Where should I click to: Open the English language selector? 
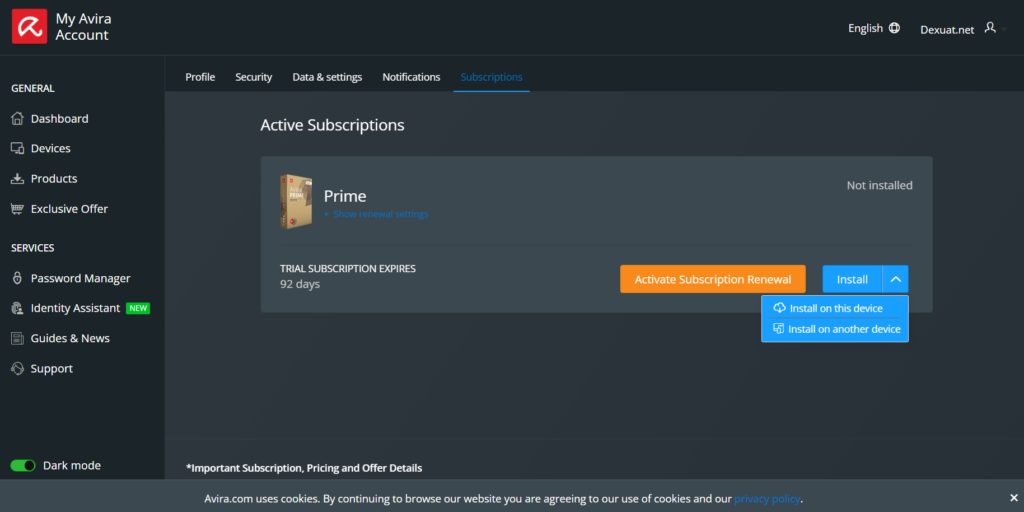tap(873, 28)
